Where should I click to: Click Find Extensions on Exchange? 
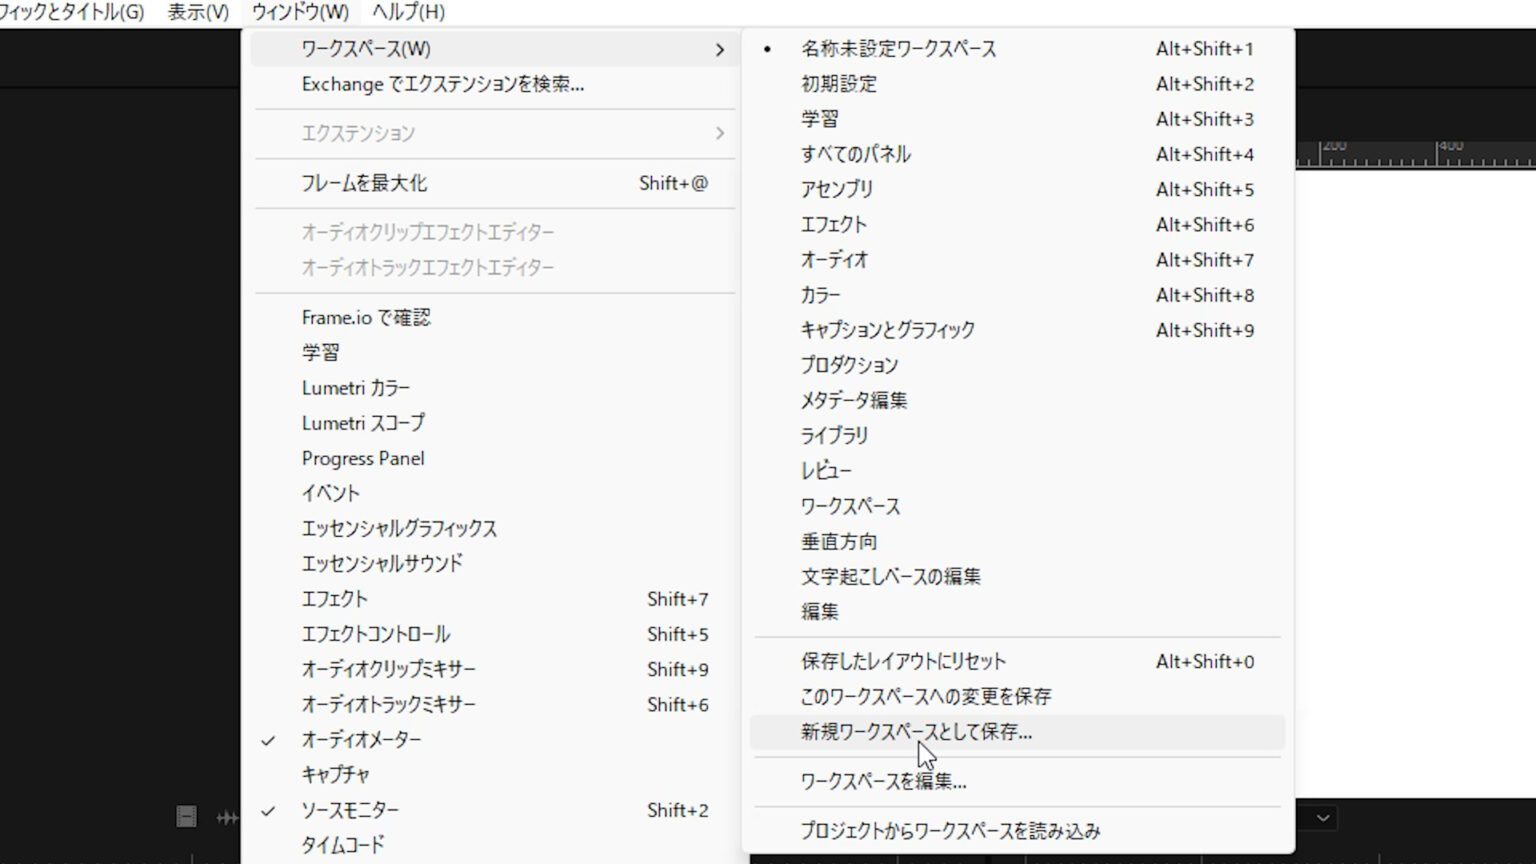coord(442,84)
